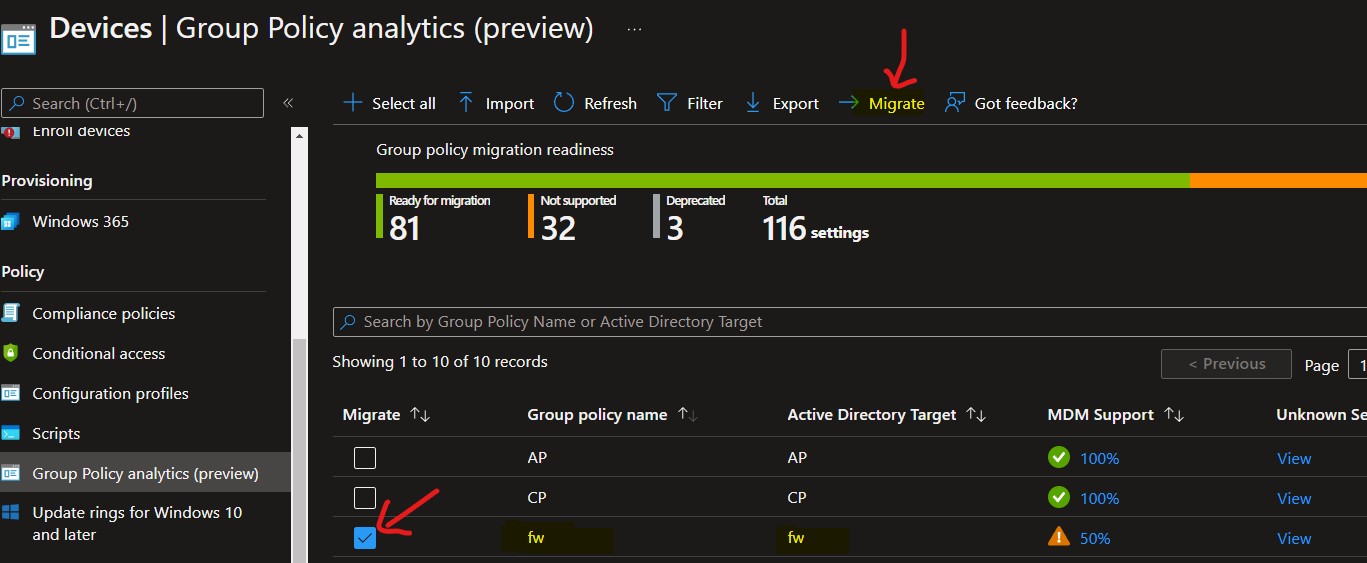Export the group policy records
Viewport: 1367px width, 563px height.
click(x=782, y=103)
